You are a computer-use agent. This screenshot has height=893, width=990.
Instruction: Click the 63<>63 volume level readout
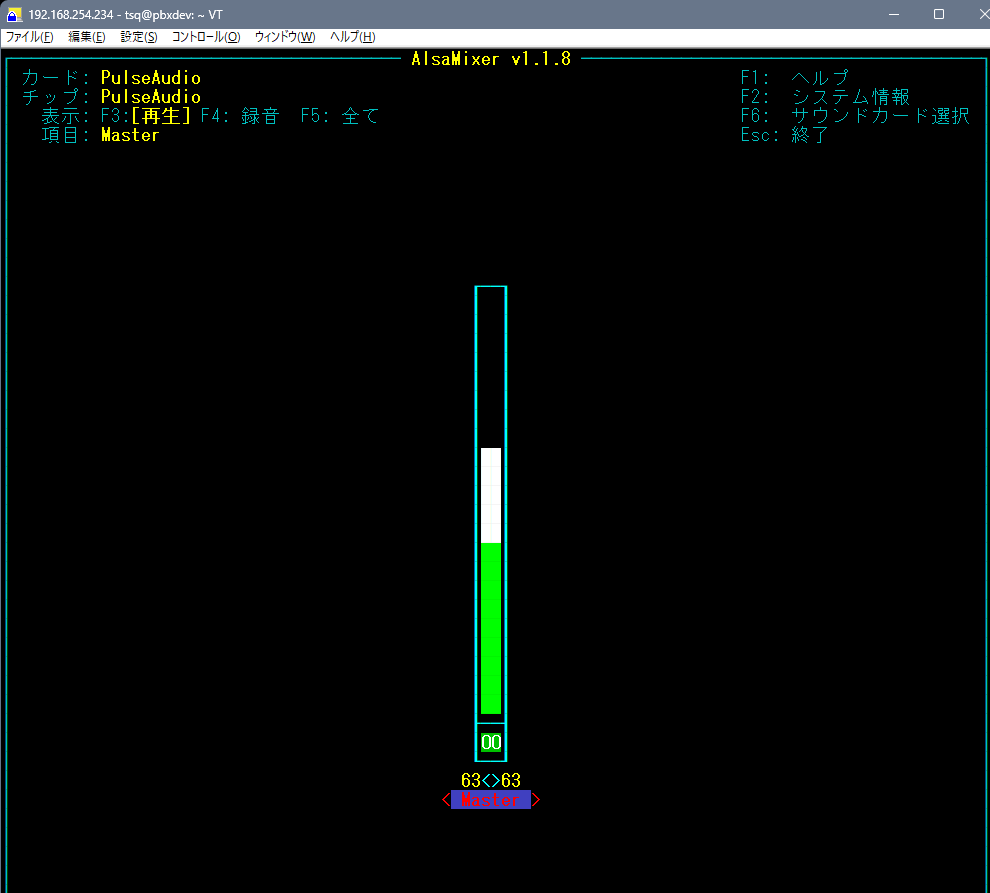(491, 781)
